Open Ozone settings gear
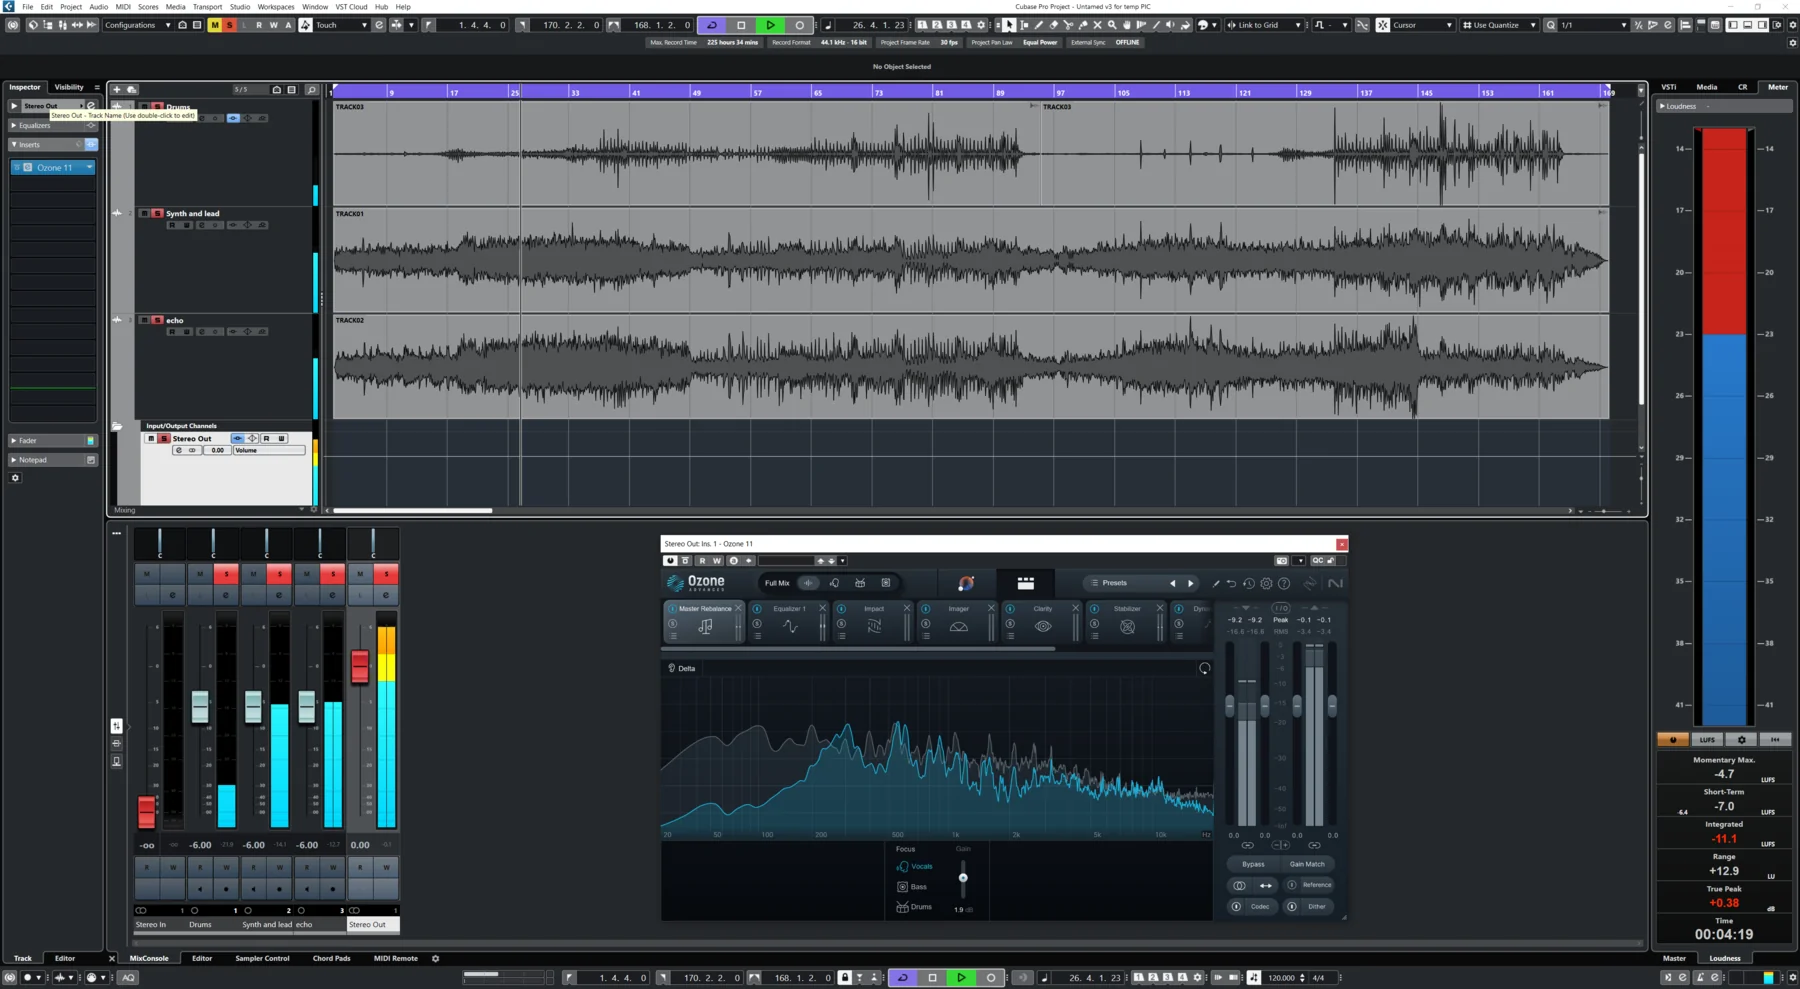This screenshot has width=1800, height=989. coord(1266,583)
